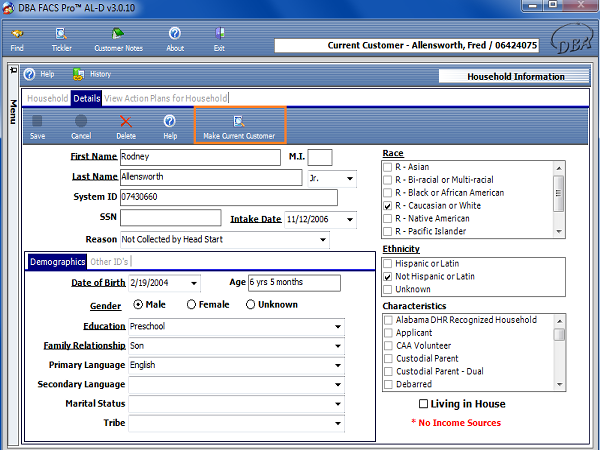The image size is (600, 450).
Task: Open Customer Notes
Action: [x=117, y=37]
